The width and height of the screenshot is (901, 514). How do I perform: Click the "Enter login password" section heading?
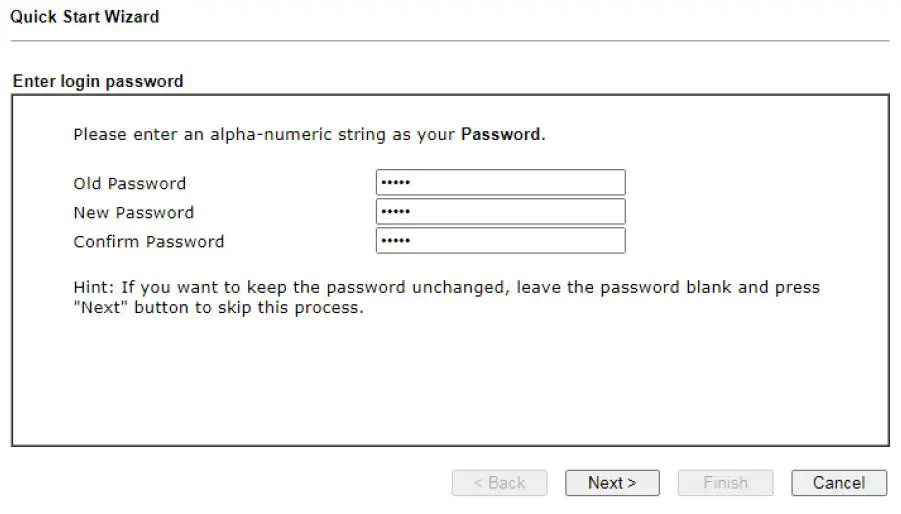(98, 81)
